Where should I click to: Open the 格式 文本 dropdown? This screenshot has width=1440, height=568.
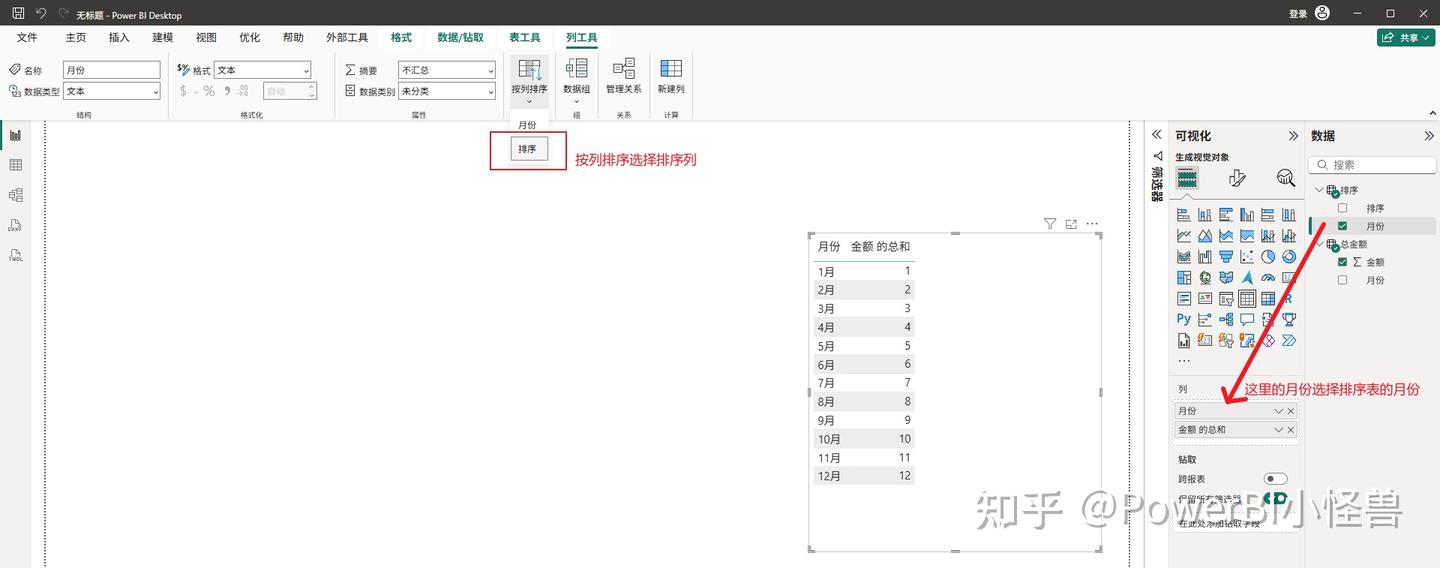click(263, 70)
